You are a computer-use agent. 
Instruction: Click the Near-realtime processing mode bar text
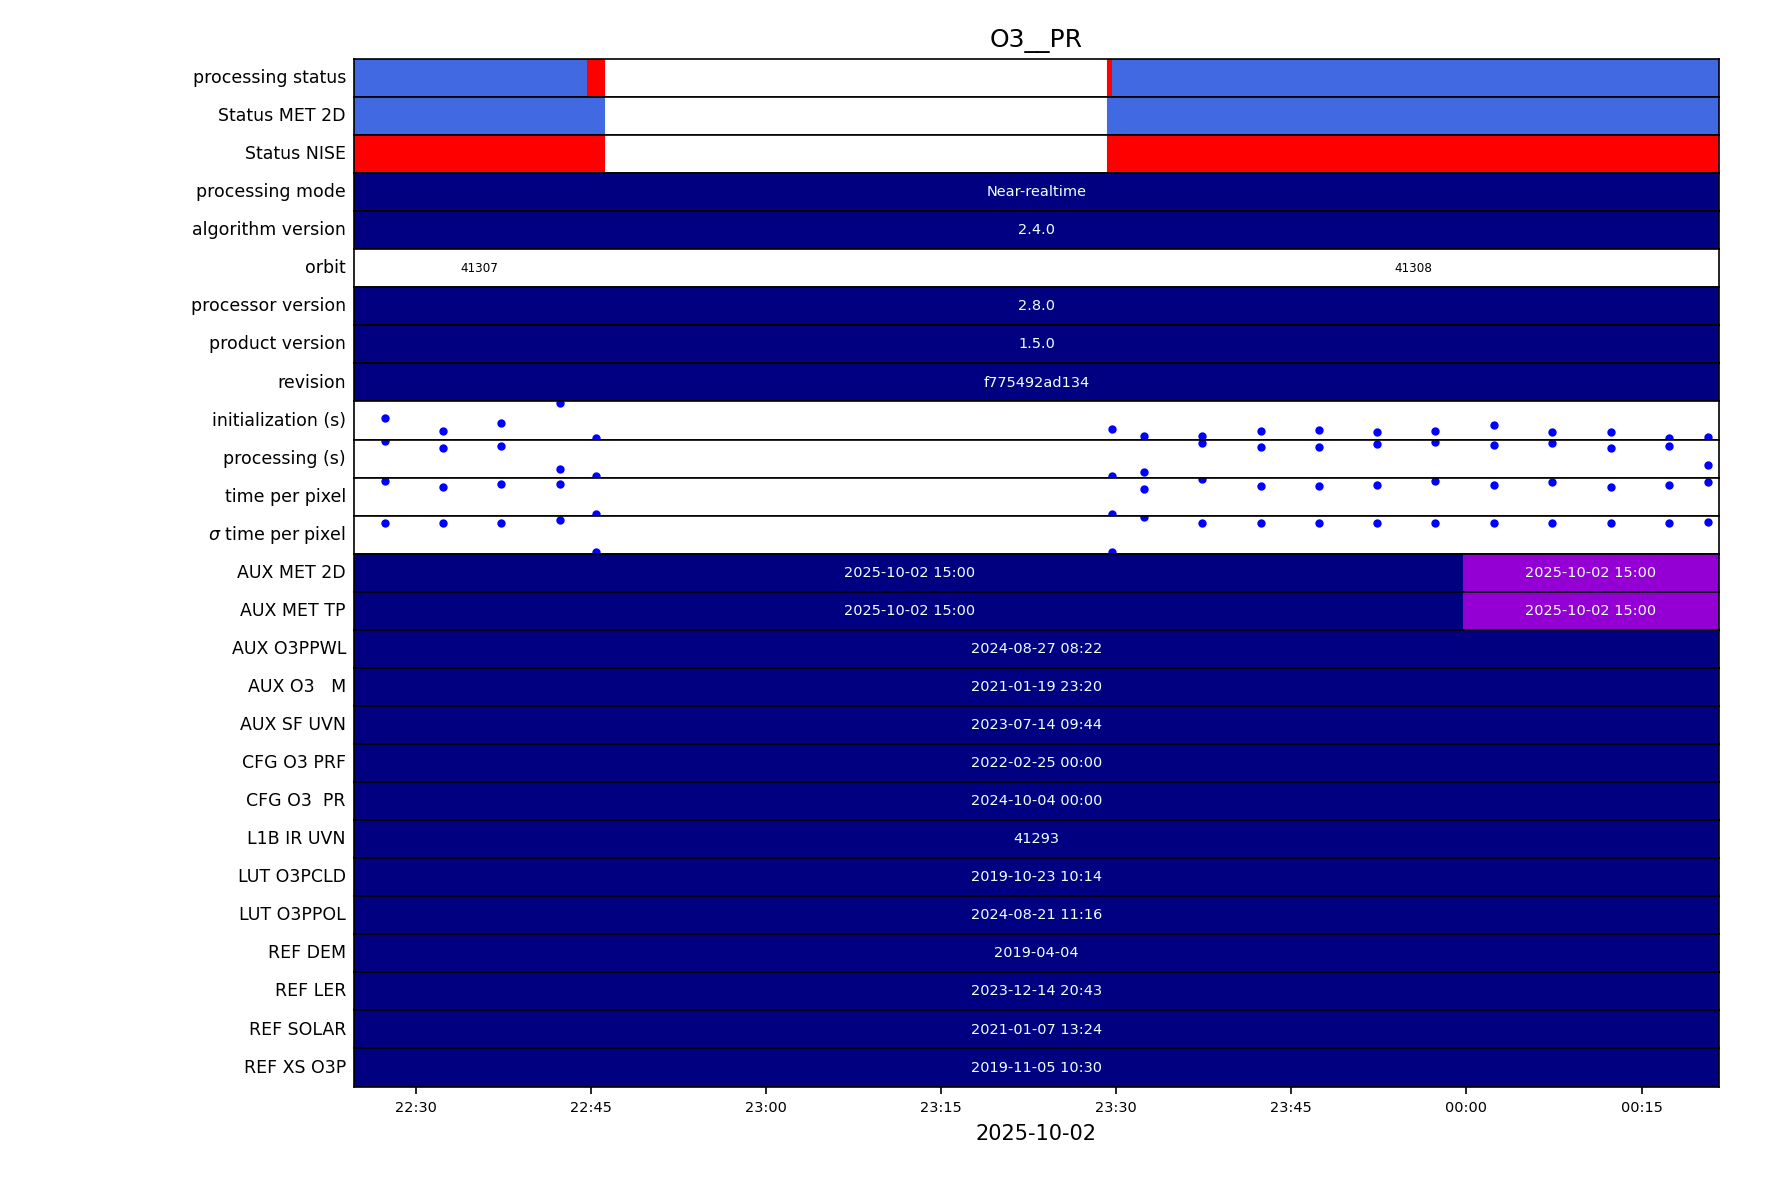click(x=1035, y=192)
